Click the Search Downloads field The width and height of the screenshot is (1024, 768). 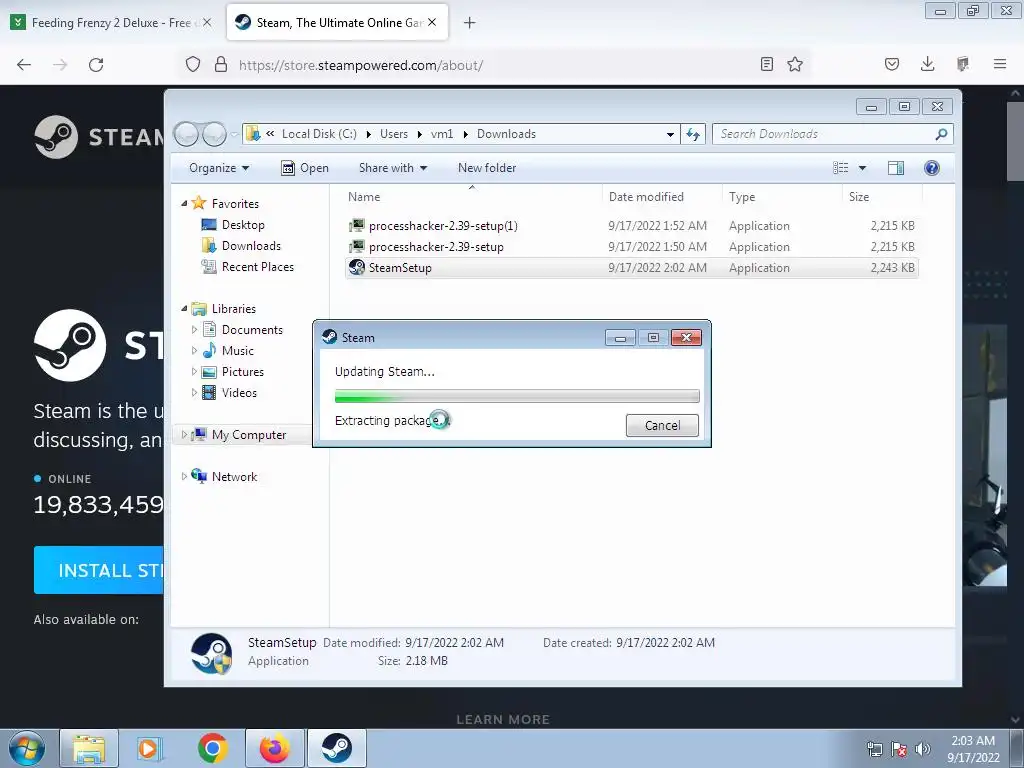[833, 134]
